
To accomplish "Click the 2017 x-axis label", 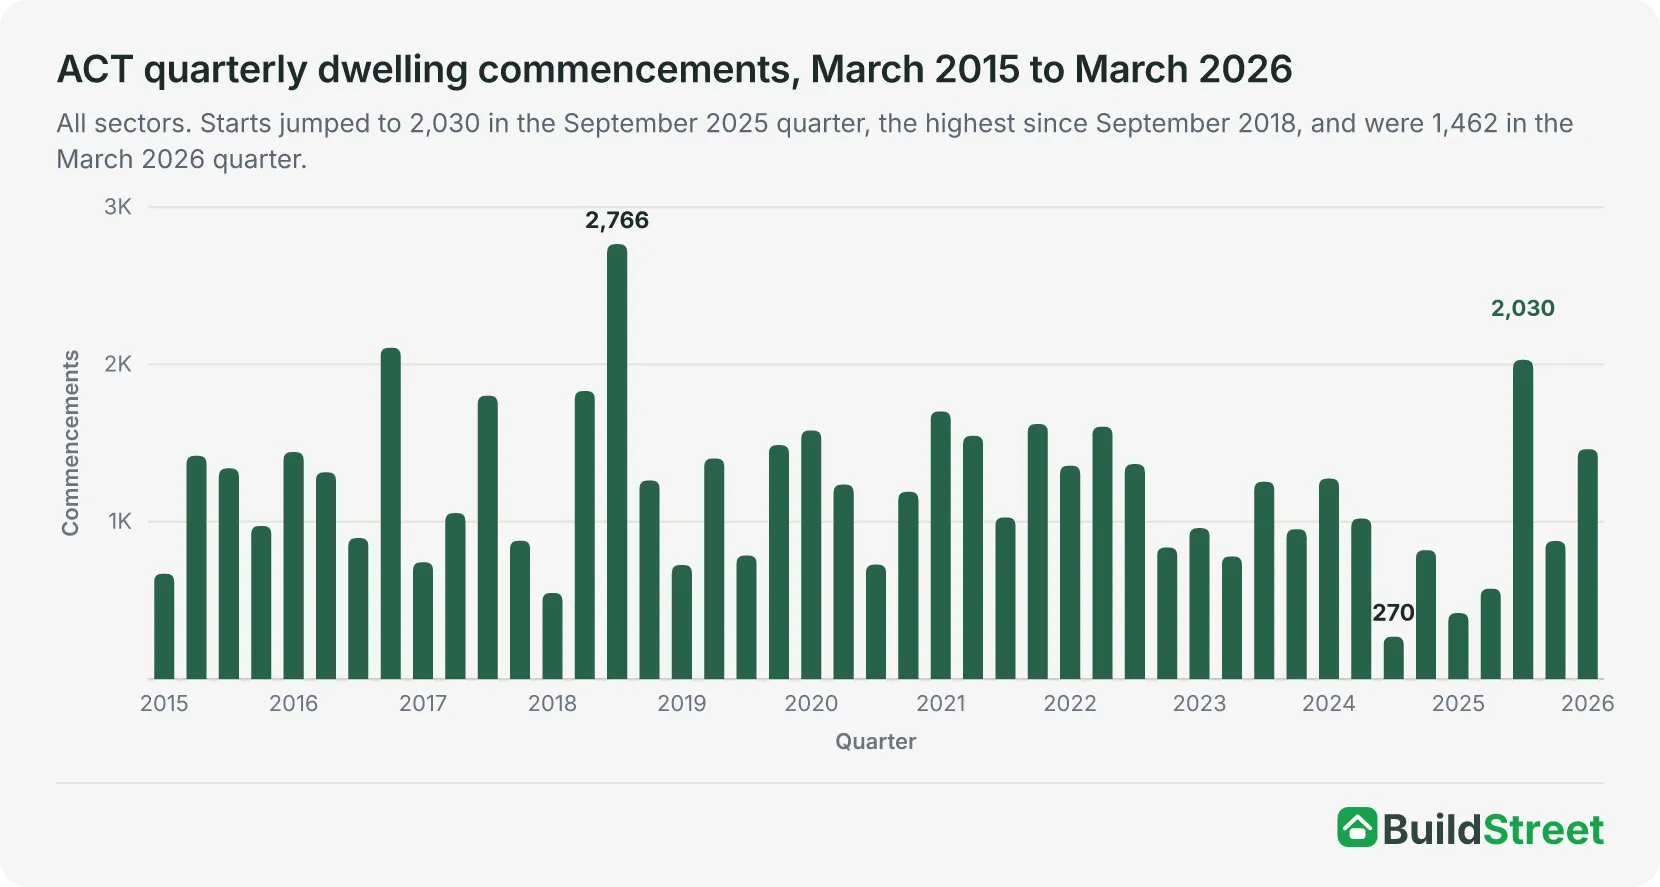I will coord(423,703).
